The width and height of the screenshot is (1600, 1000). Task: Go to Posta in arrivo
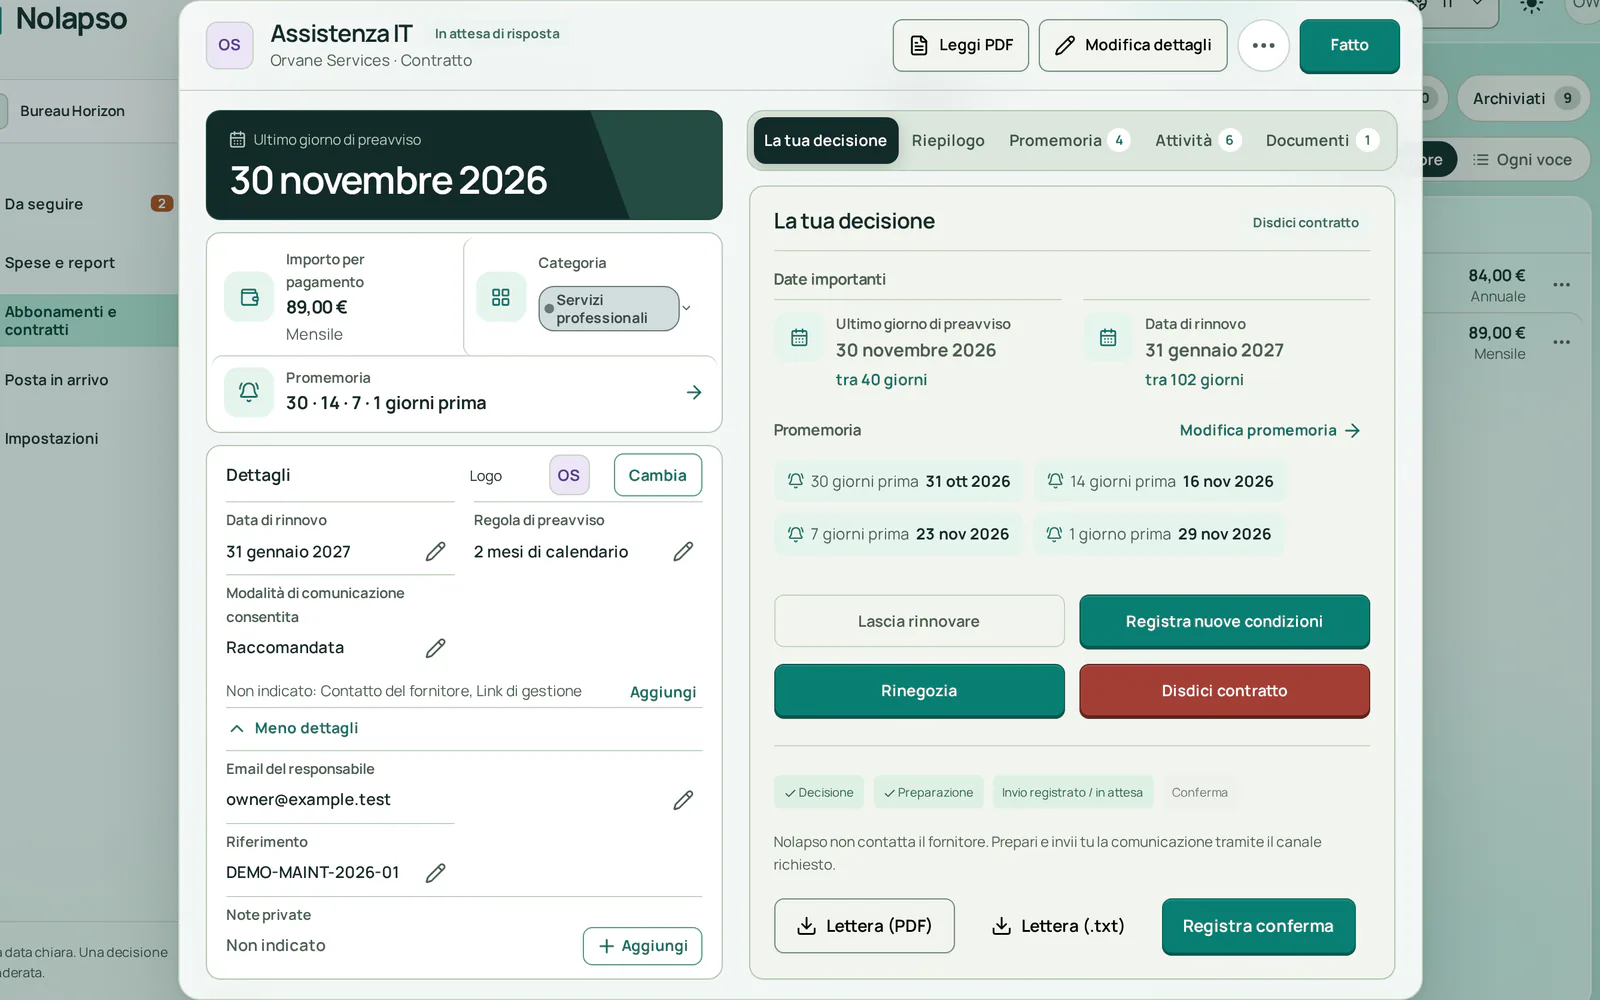57,380
